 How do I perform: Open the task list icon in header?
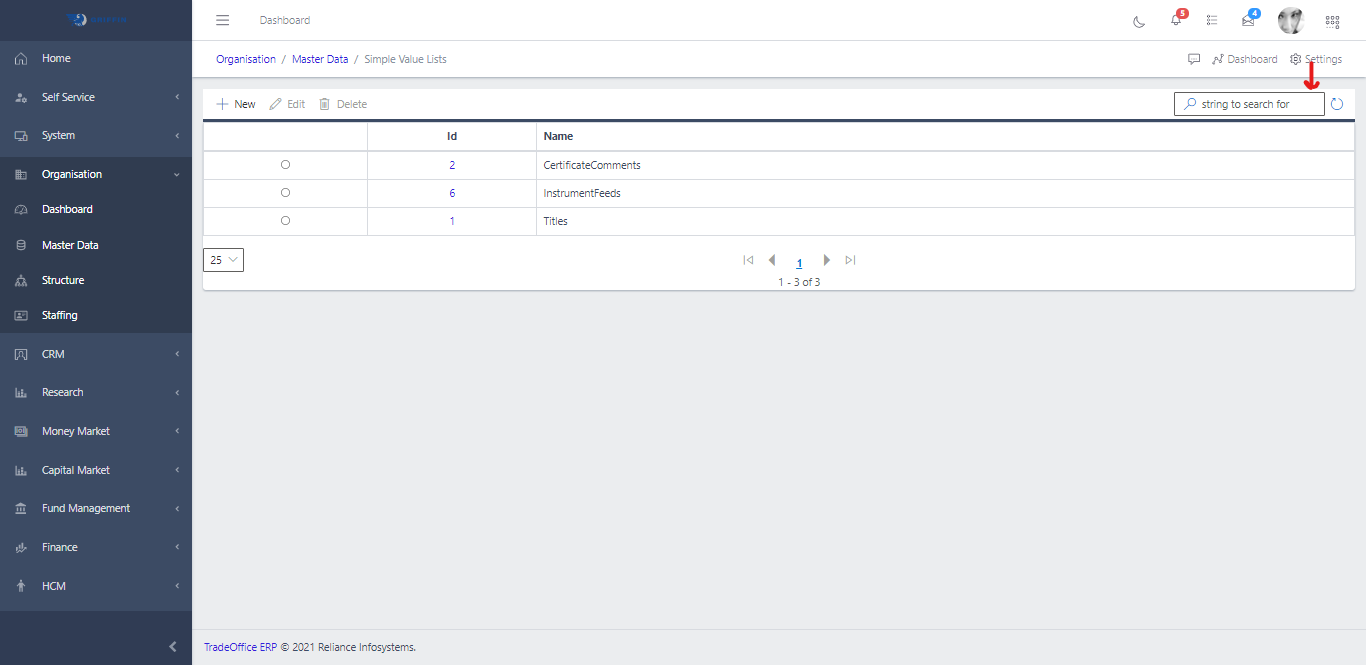pos(1212,21)
